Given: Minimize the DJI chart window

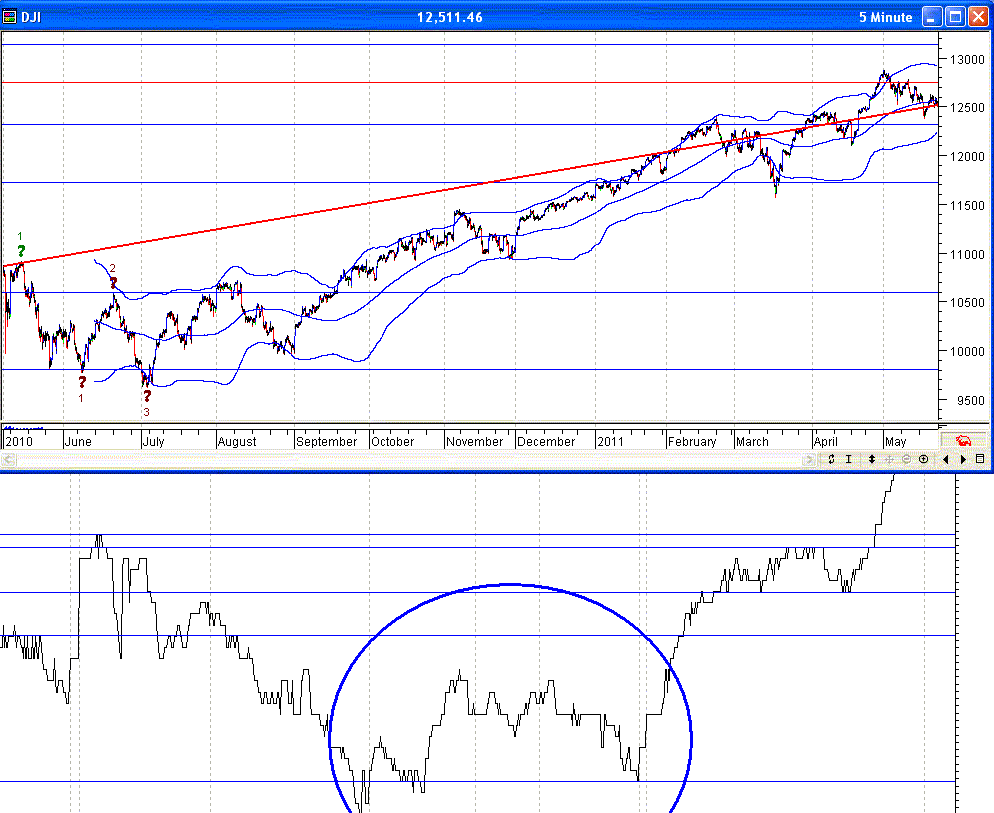Looking at the screenshot, I should coord(931,16).
